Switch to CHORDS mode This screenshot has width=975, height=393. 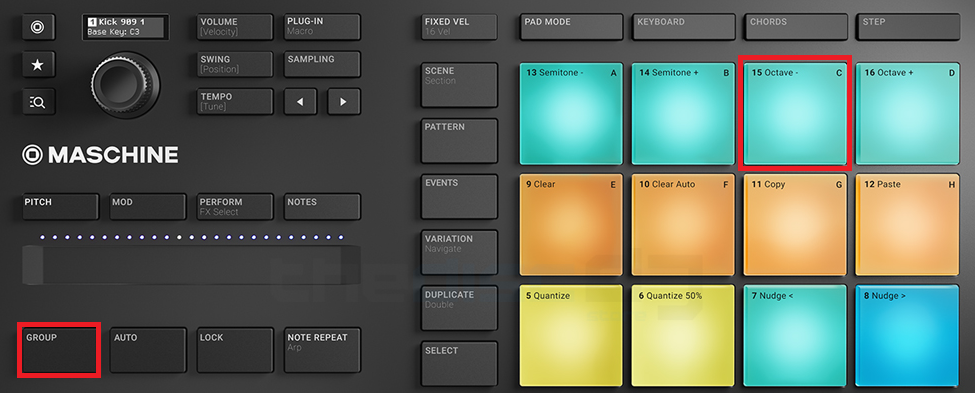click(796, 27)
